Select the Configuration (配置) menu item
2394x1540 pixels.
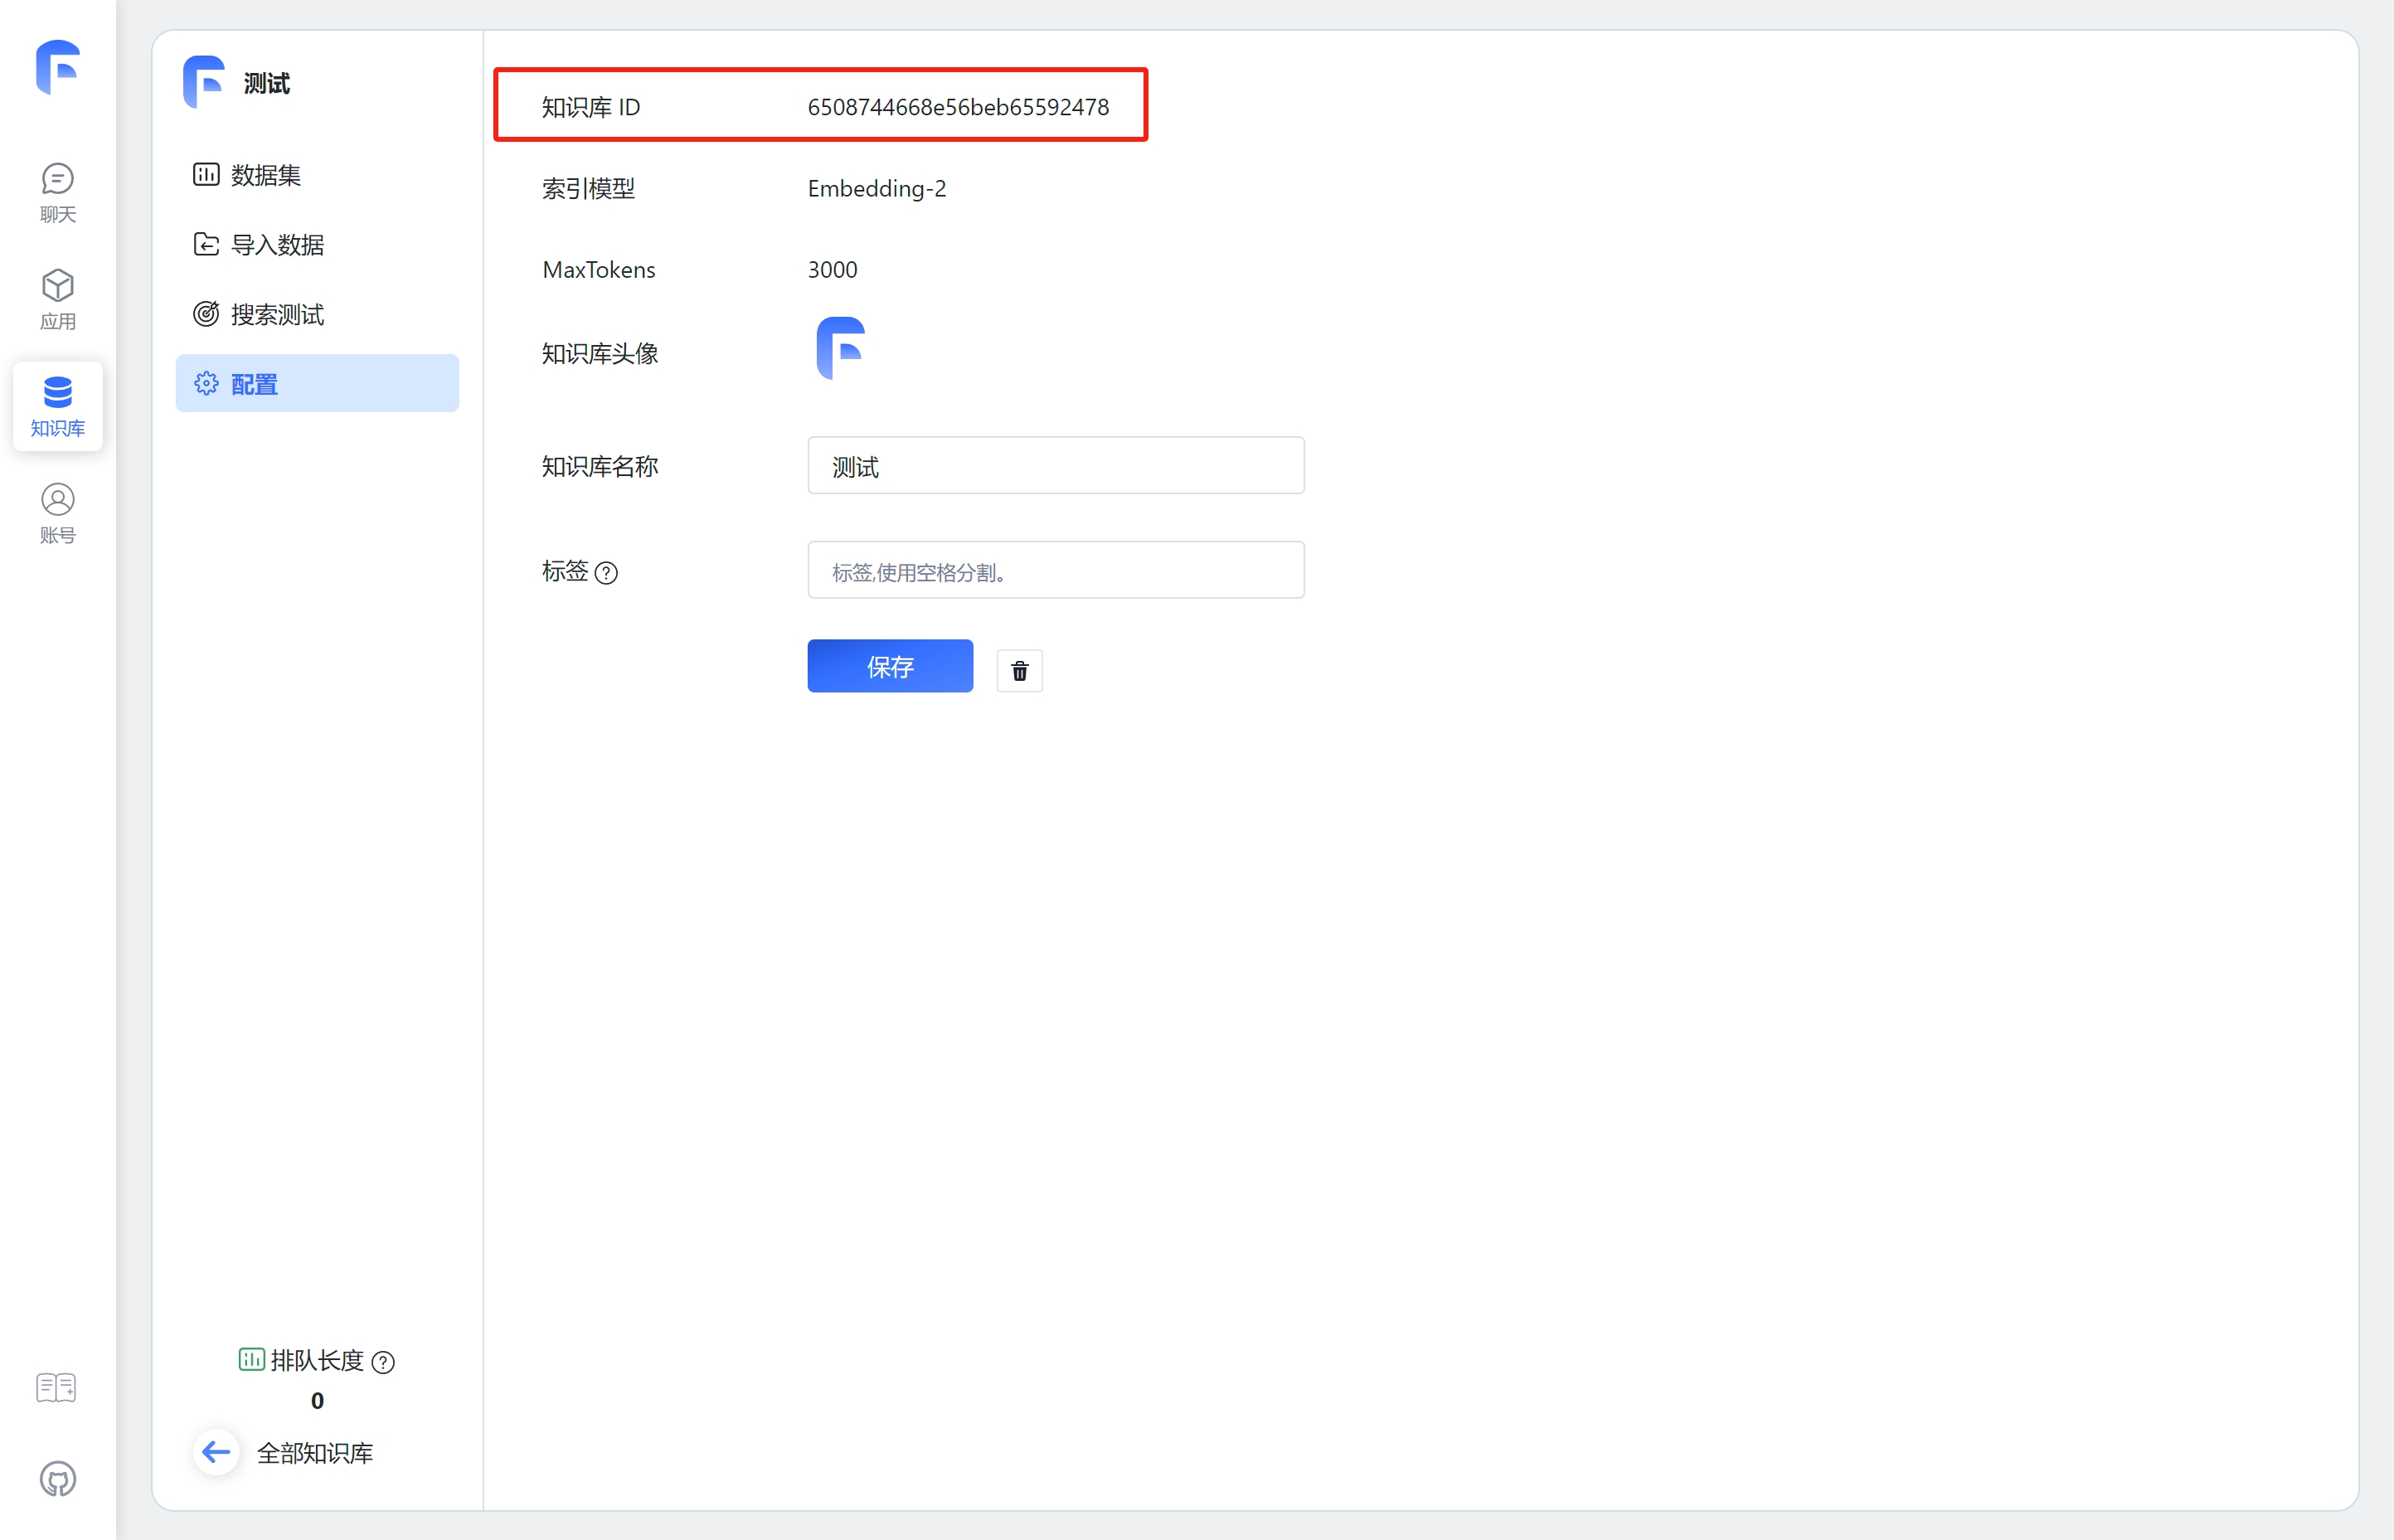point(317,384)
